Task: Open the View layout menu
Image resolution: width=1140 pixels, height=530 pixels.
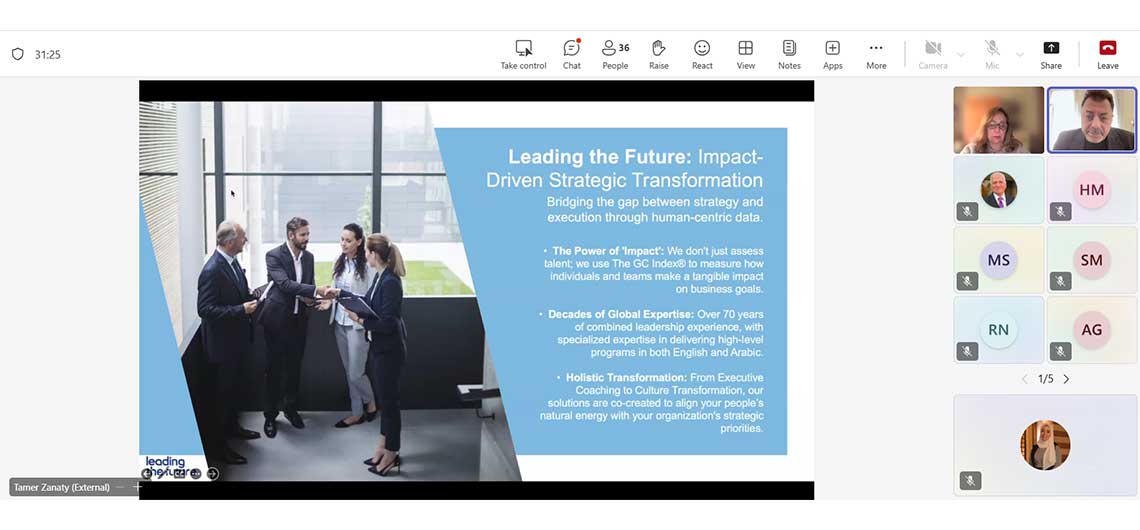Action: (745, 54)
